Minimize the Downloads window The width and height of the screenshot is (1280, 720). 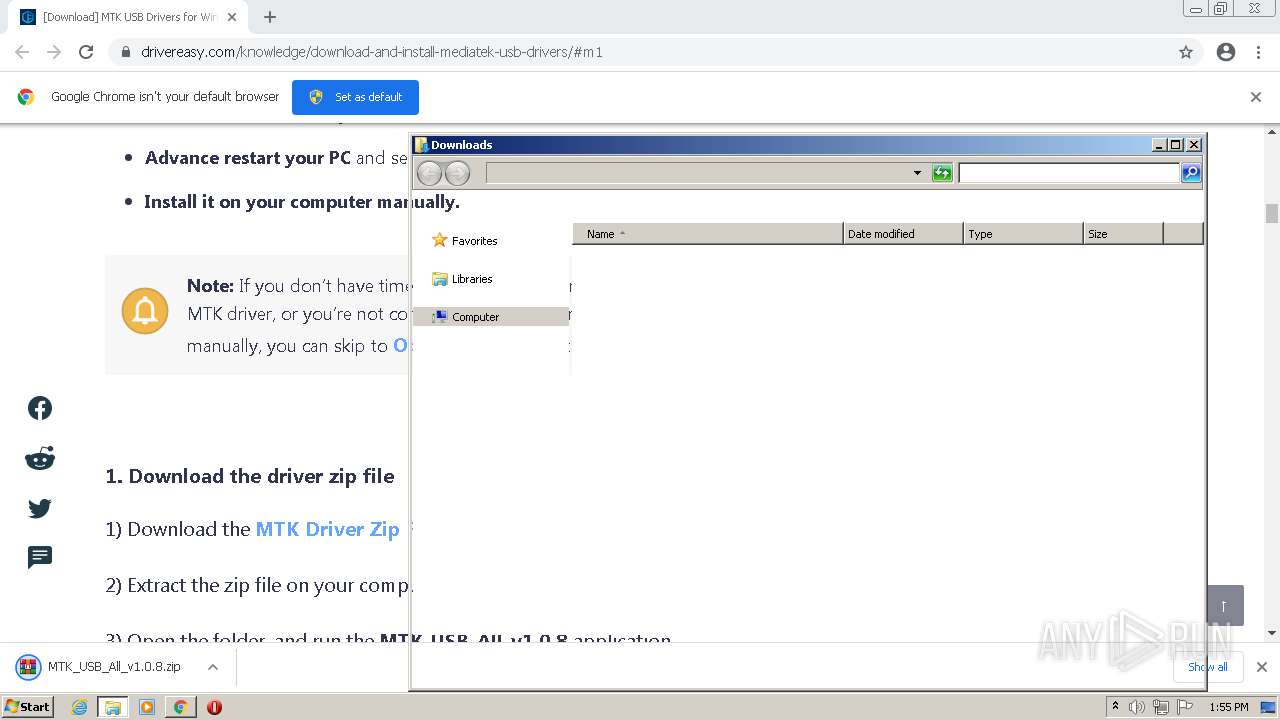[x=1159, y=145]
